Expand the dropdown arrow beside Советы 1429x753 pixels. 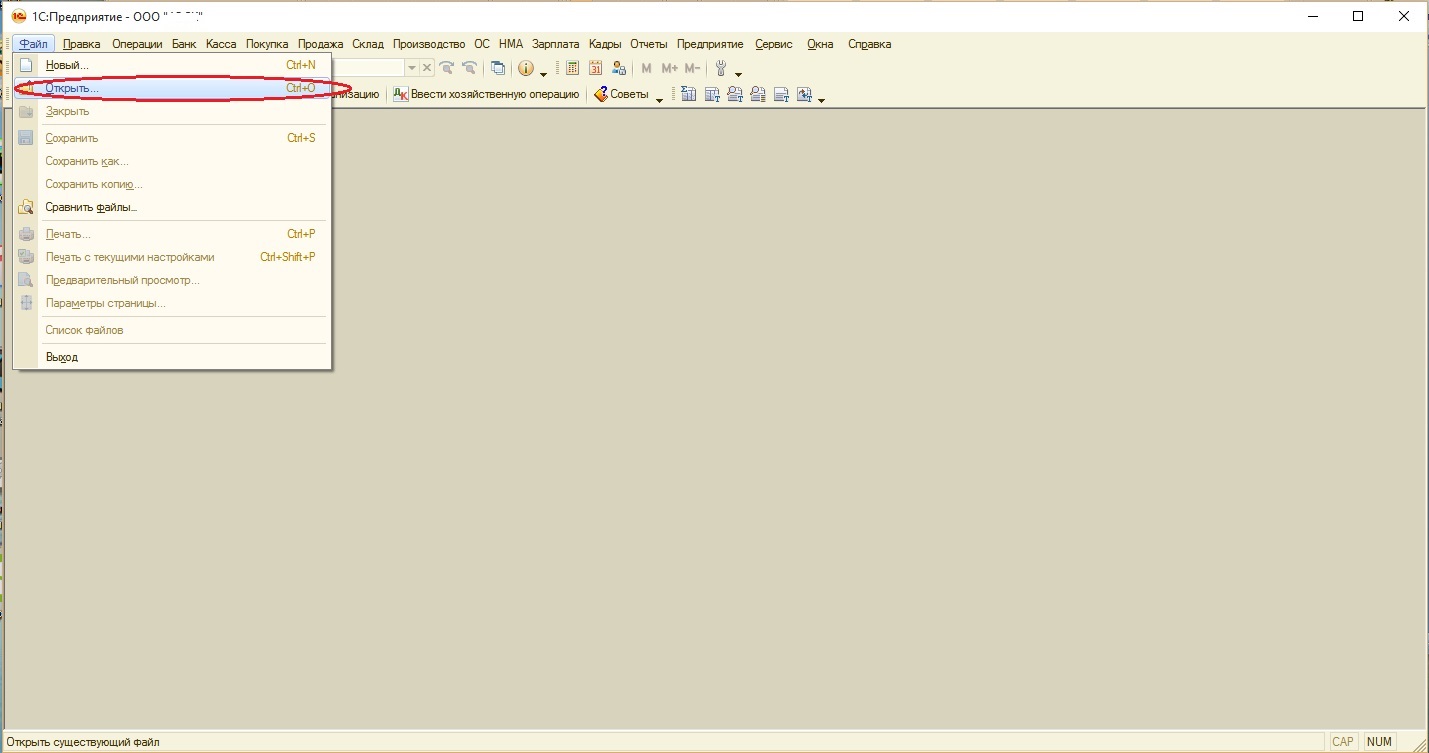(659, 98)
